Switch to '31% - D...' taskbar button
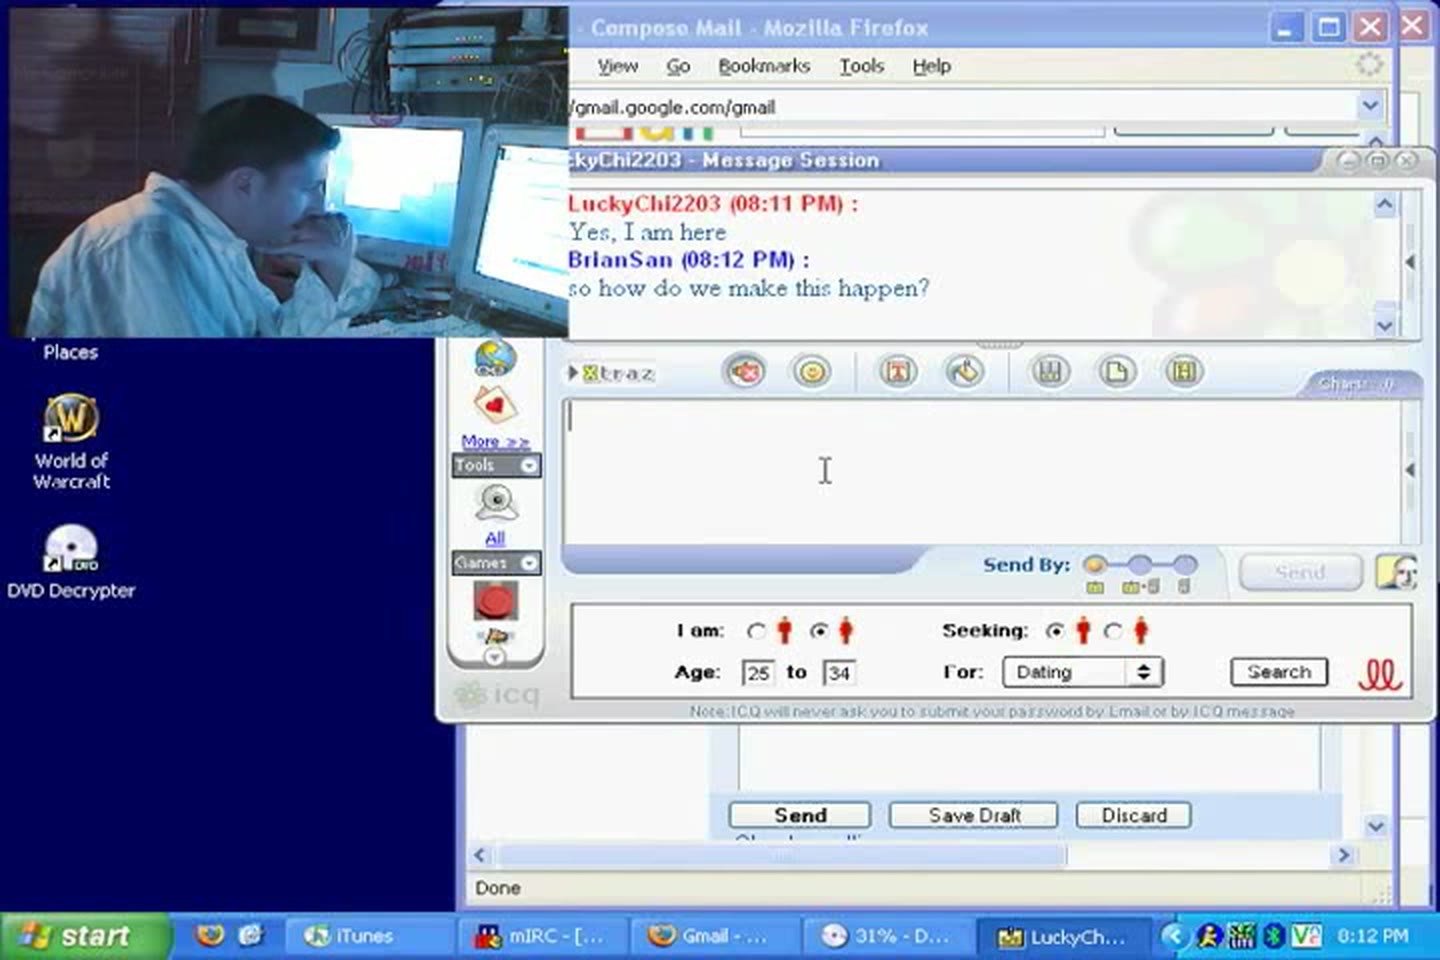The width and height of the screenshot is (1440, 960). (887, 936)
